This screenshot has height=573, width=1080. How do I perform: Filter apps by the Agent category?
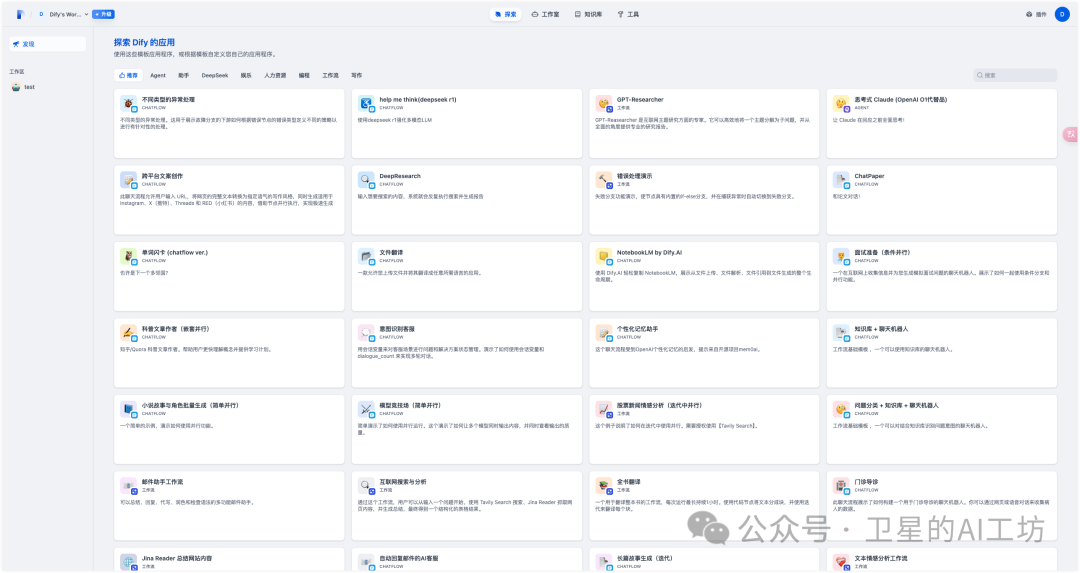pyautogui.click(x=158, y=76)
